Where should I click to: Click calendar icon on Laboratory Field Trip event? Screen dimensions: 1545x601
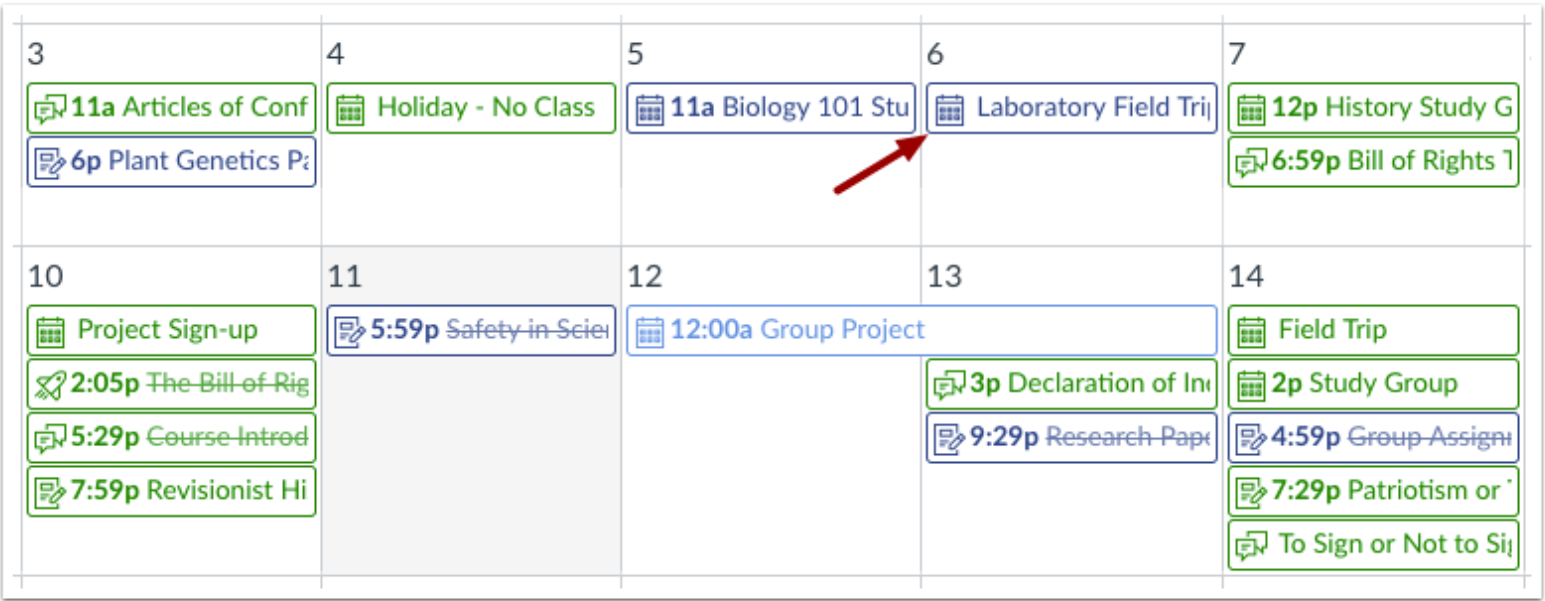coord(950,108)
